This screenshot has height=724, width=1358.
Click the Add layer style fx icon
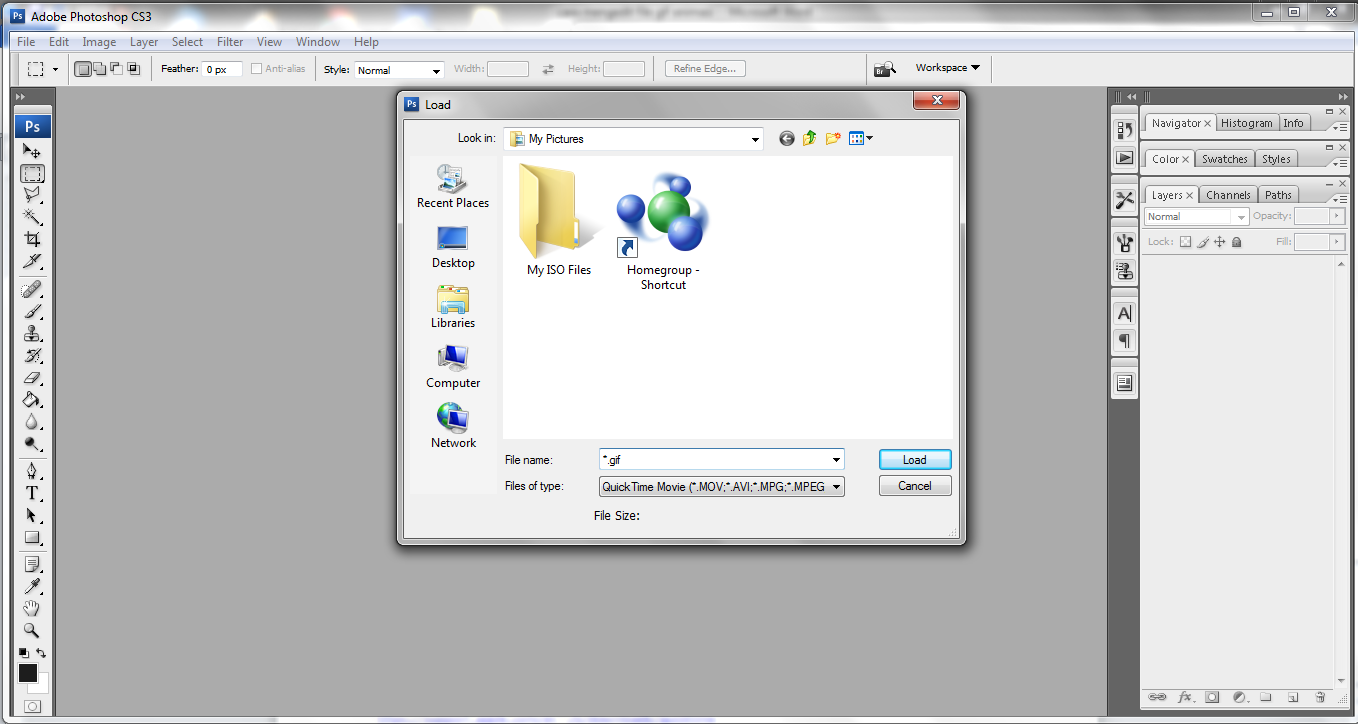pyautogui.click(x=1186, y=697)
